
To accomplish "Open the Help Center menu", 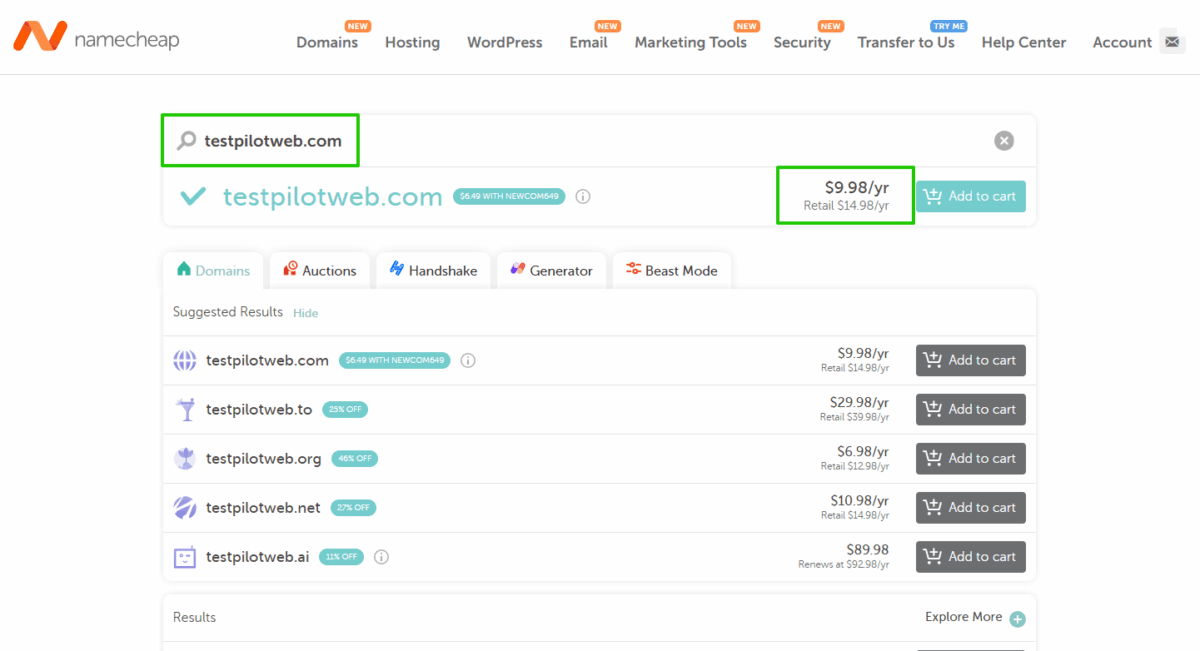I will tap(1023, 42).
